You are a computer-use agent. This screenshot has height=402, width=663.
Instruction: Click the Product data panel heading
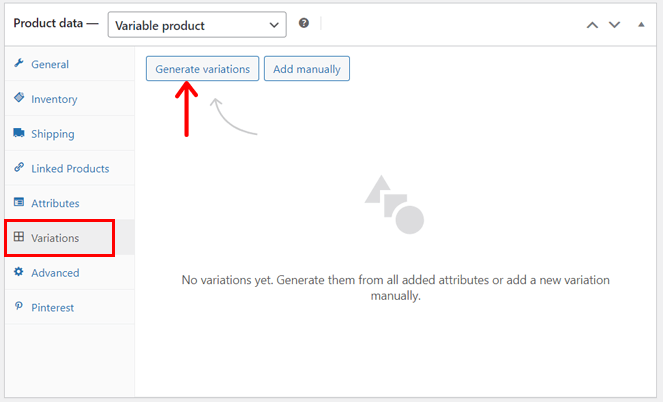click(48, 23)
